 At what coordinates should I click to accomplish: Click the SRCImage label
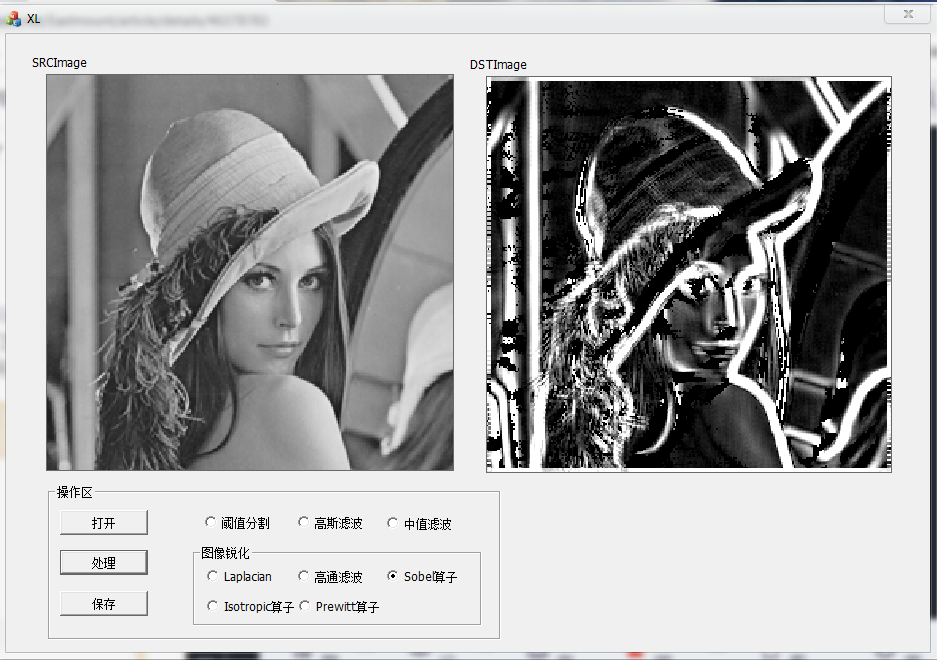tap(60, 63)
